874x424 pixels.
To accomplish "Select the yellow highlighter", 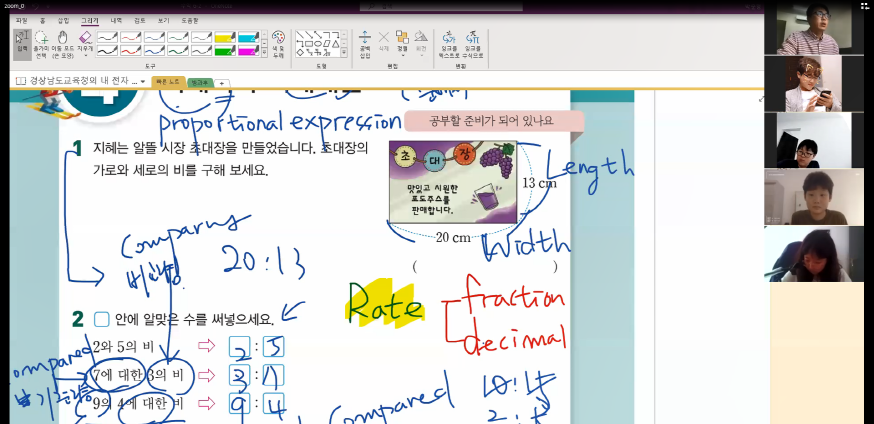I will tap(225, 37).
